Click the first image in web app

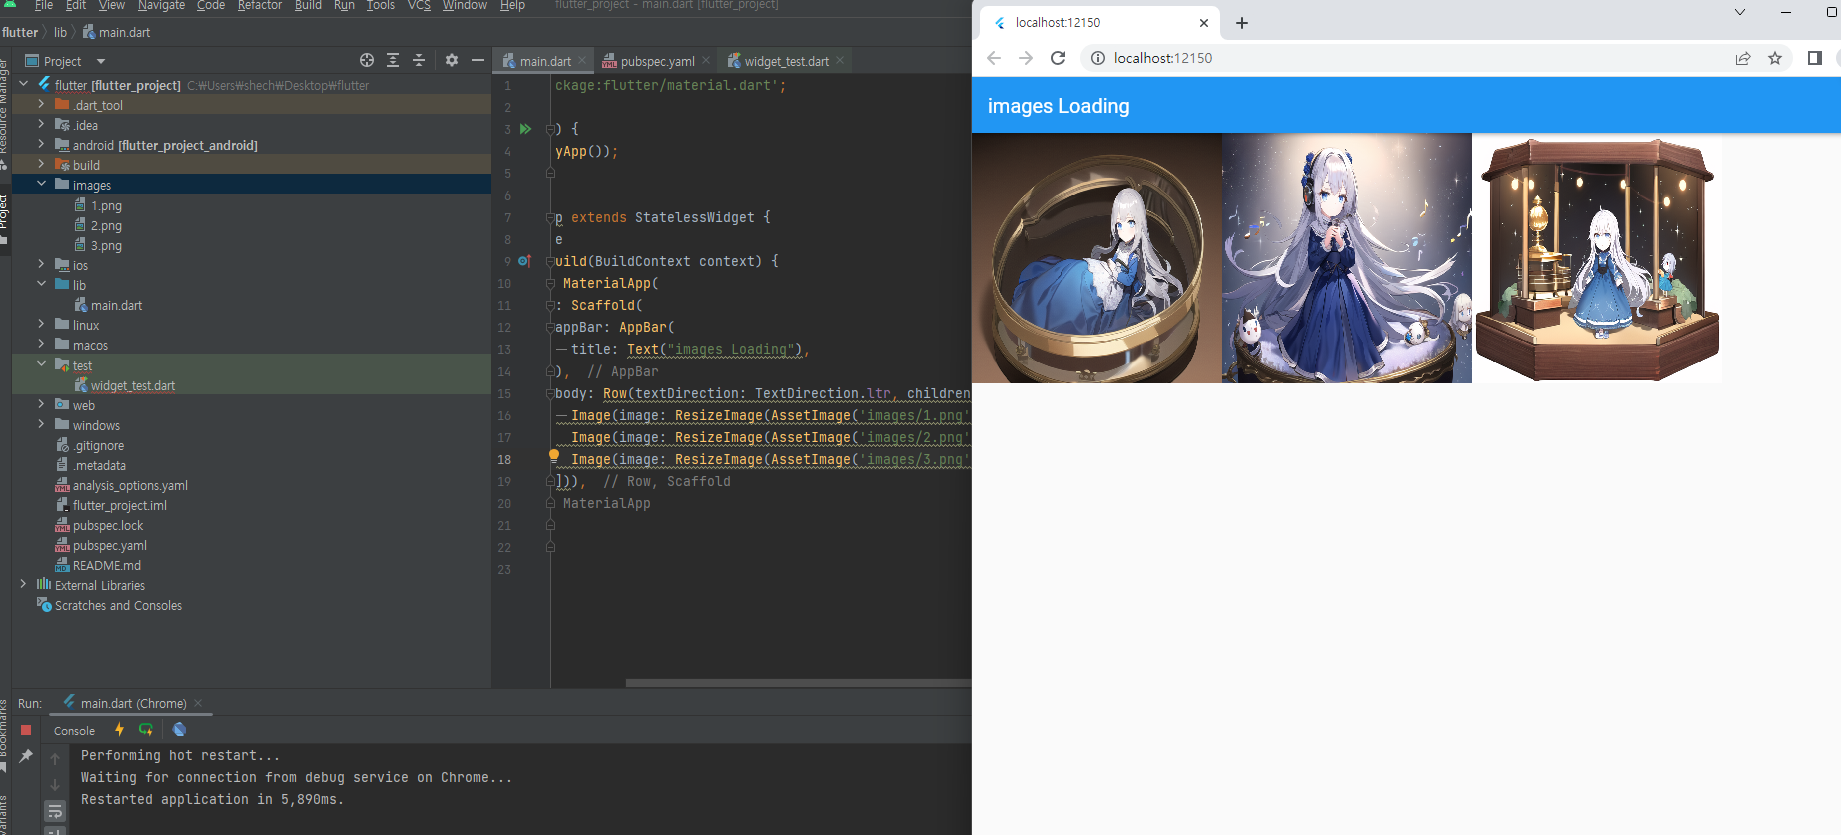point(1097,258)
